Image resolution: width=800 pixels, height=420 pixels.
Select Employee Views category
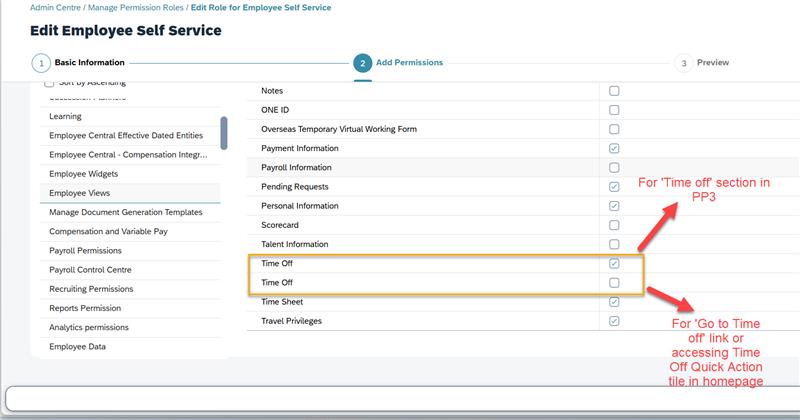tap(130, 193)
